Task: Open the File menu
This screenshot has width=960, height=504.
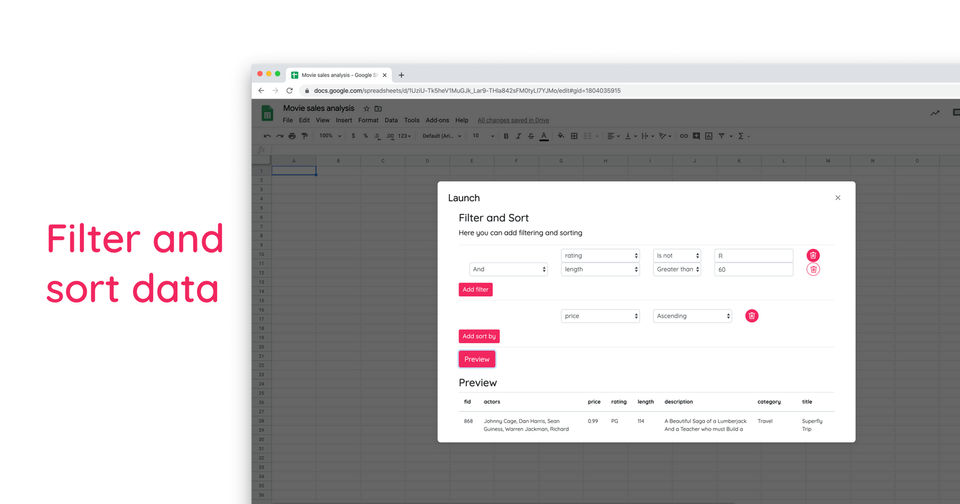Action: [x=287, y=121]
